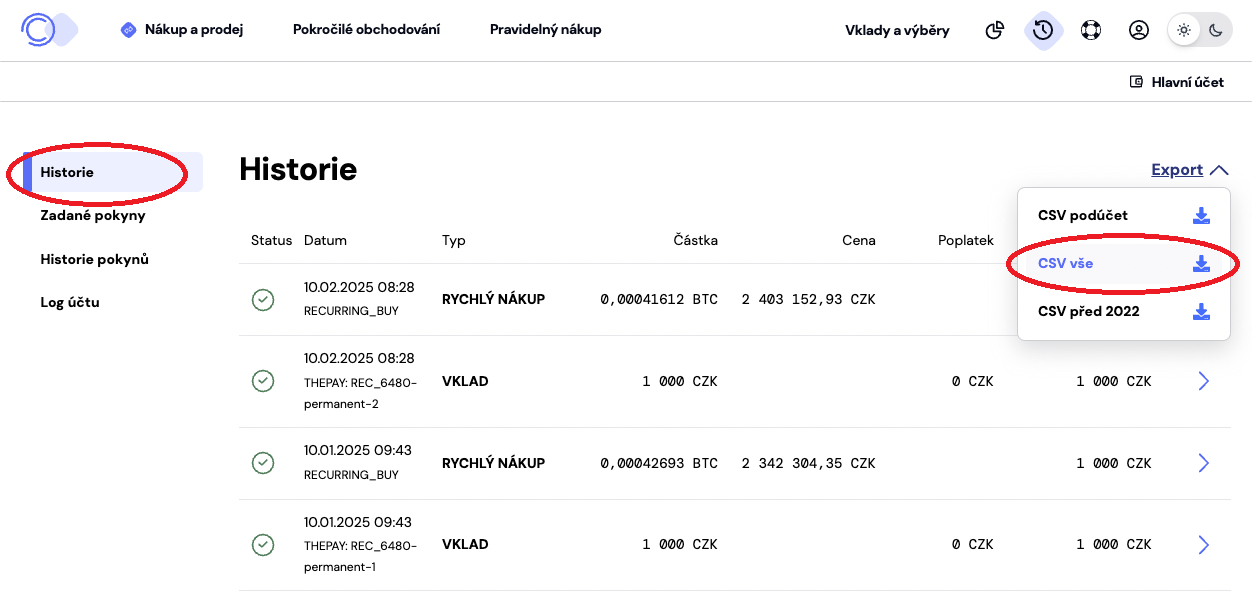Select light mode sun toggle
This screenshot has width=1252, height=596.
tap(1182, 30)
